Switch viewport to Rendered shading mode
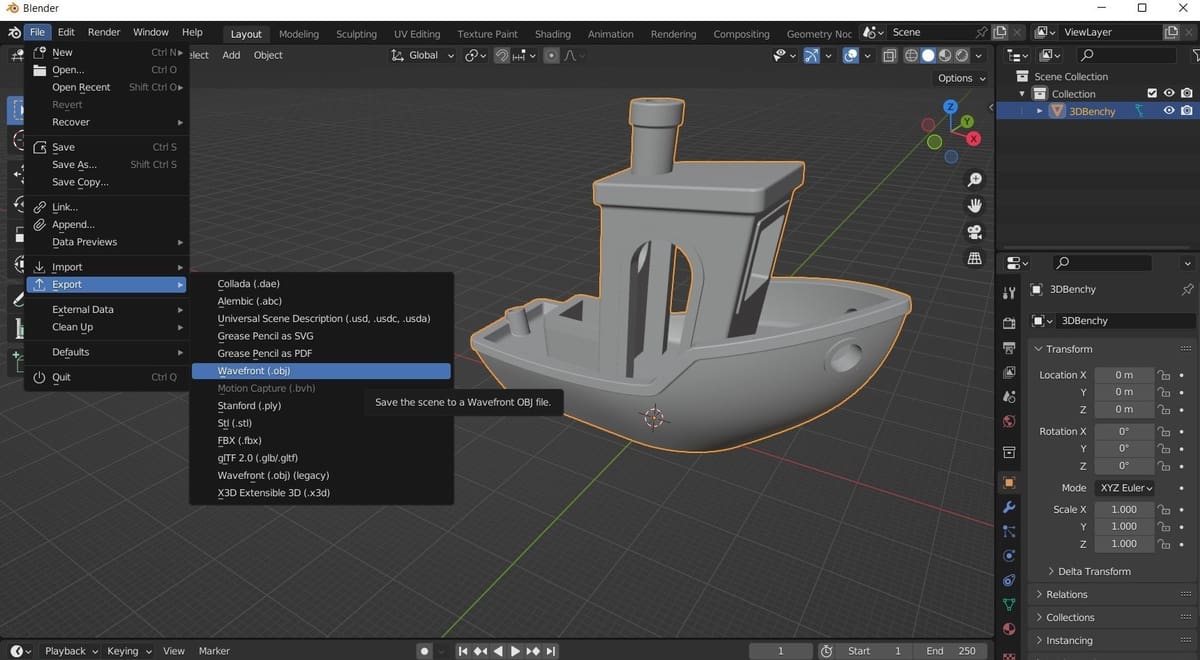This screenshot has width=1200, height=660. [961, 55]
